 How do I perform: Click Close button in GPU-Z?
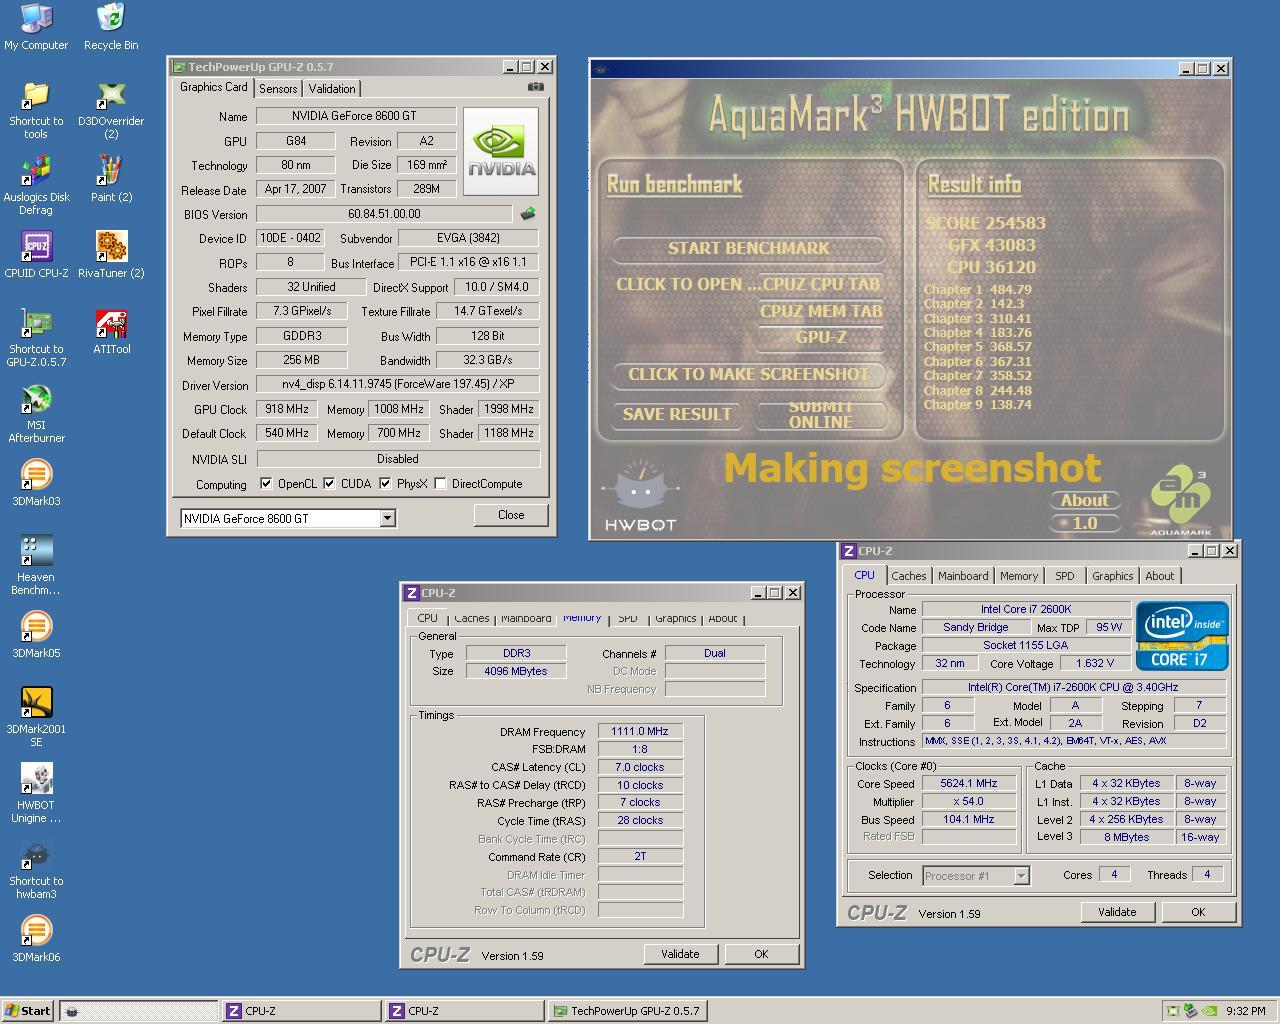[511, 515]
